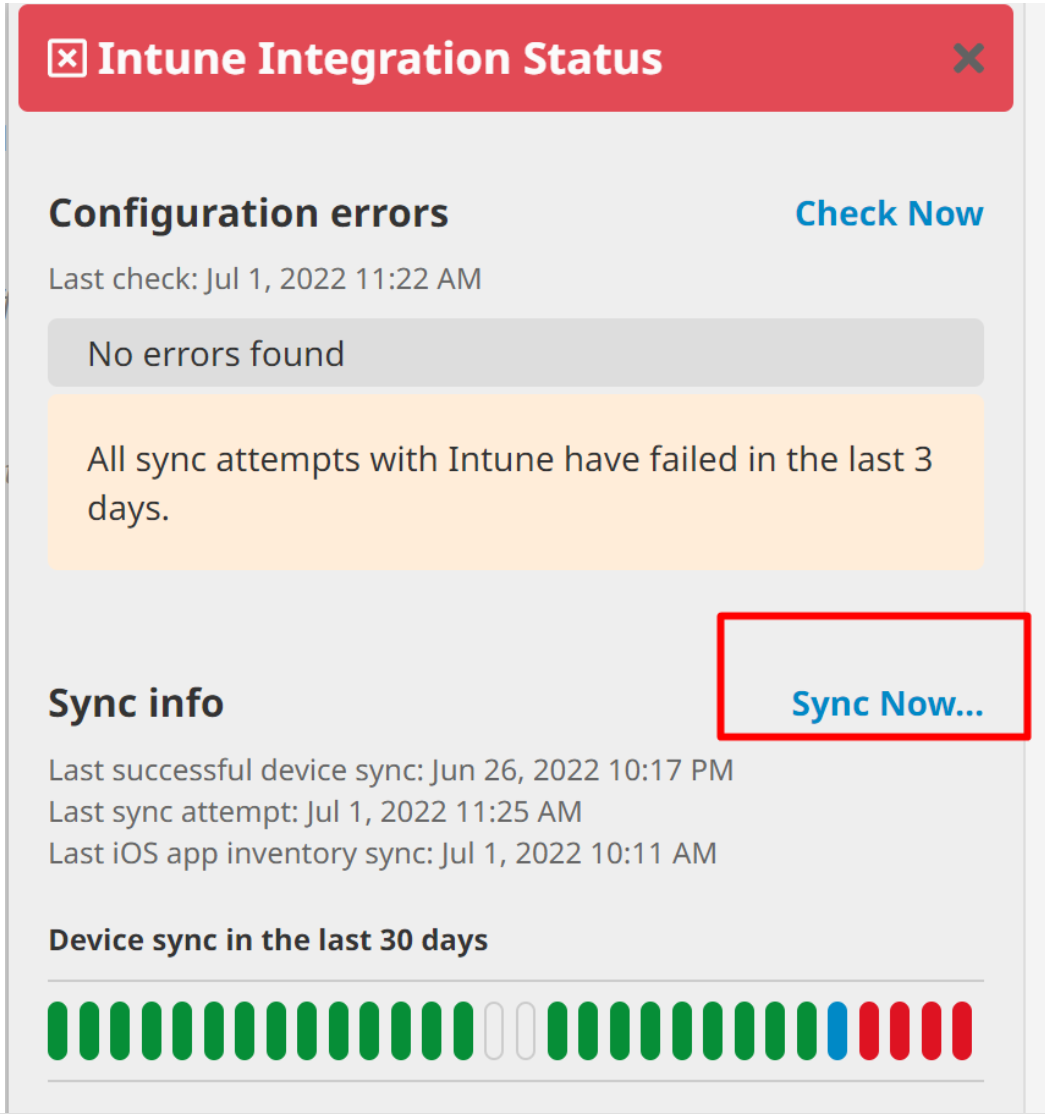This screenshot has height=1114, width=1045.
Task: Click the Configuration errors heading
Action: point(248,213)
